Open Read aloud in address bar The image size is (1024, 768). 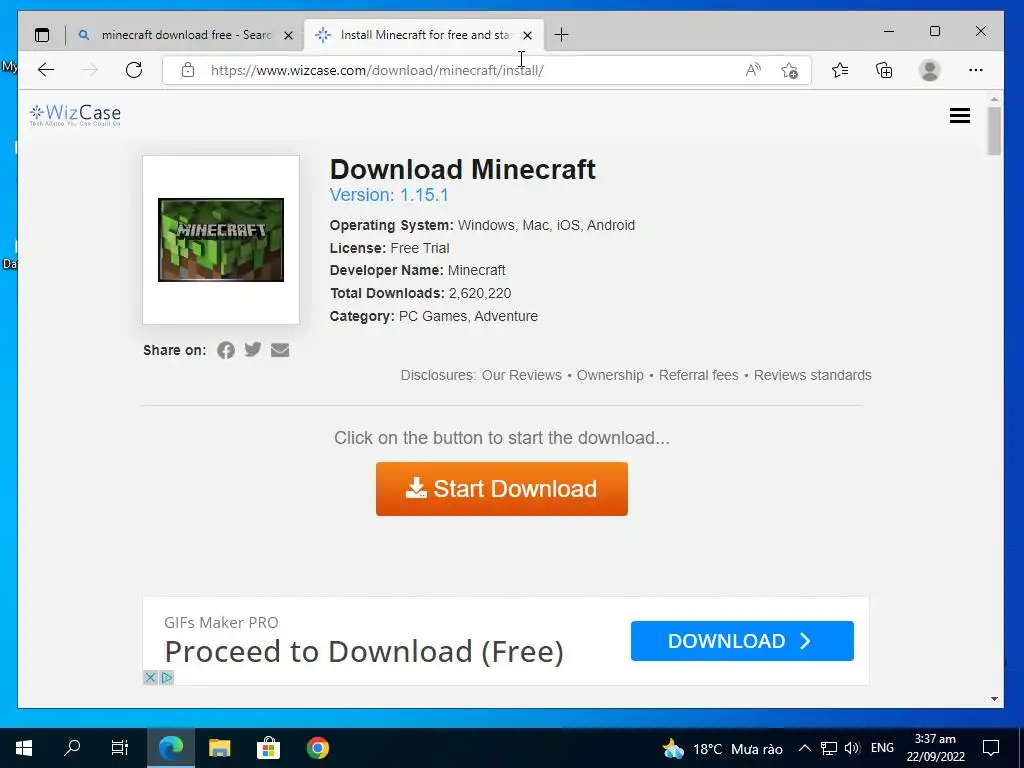tap(753, 70)
